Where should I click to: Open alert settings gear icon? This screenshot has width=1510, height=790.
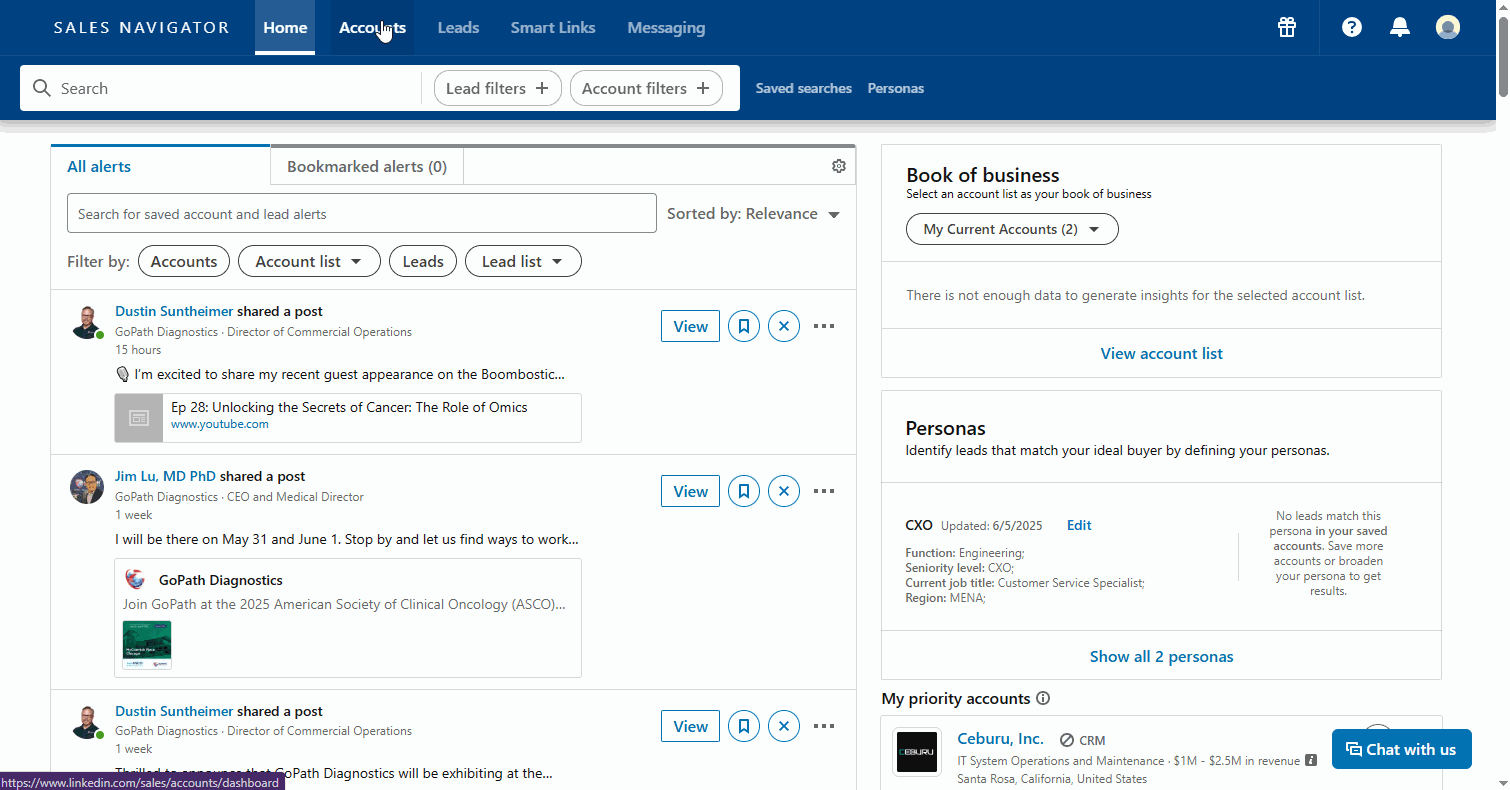[x=839, y=166]
